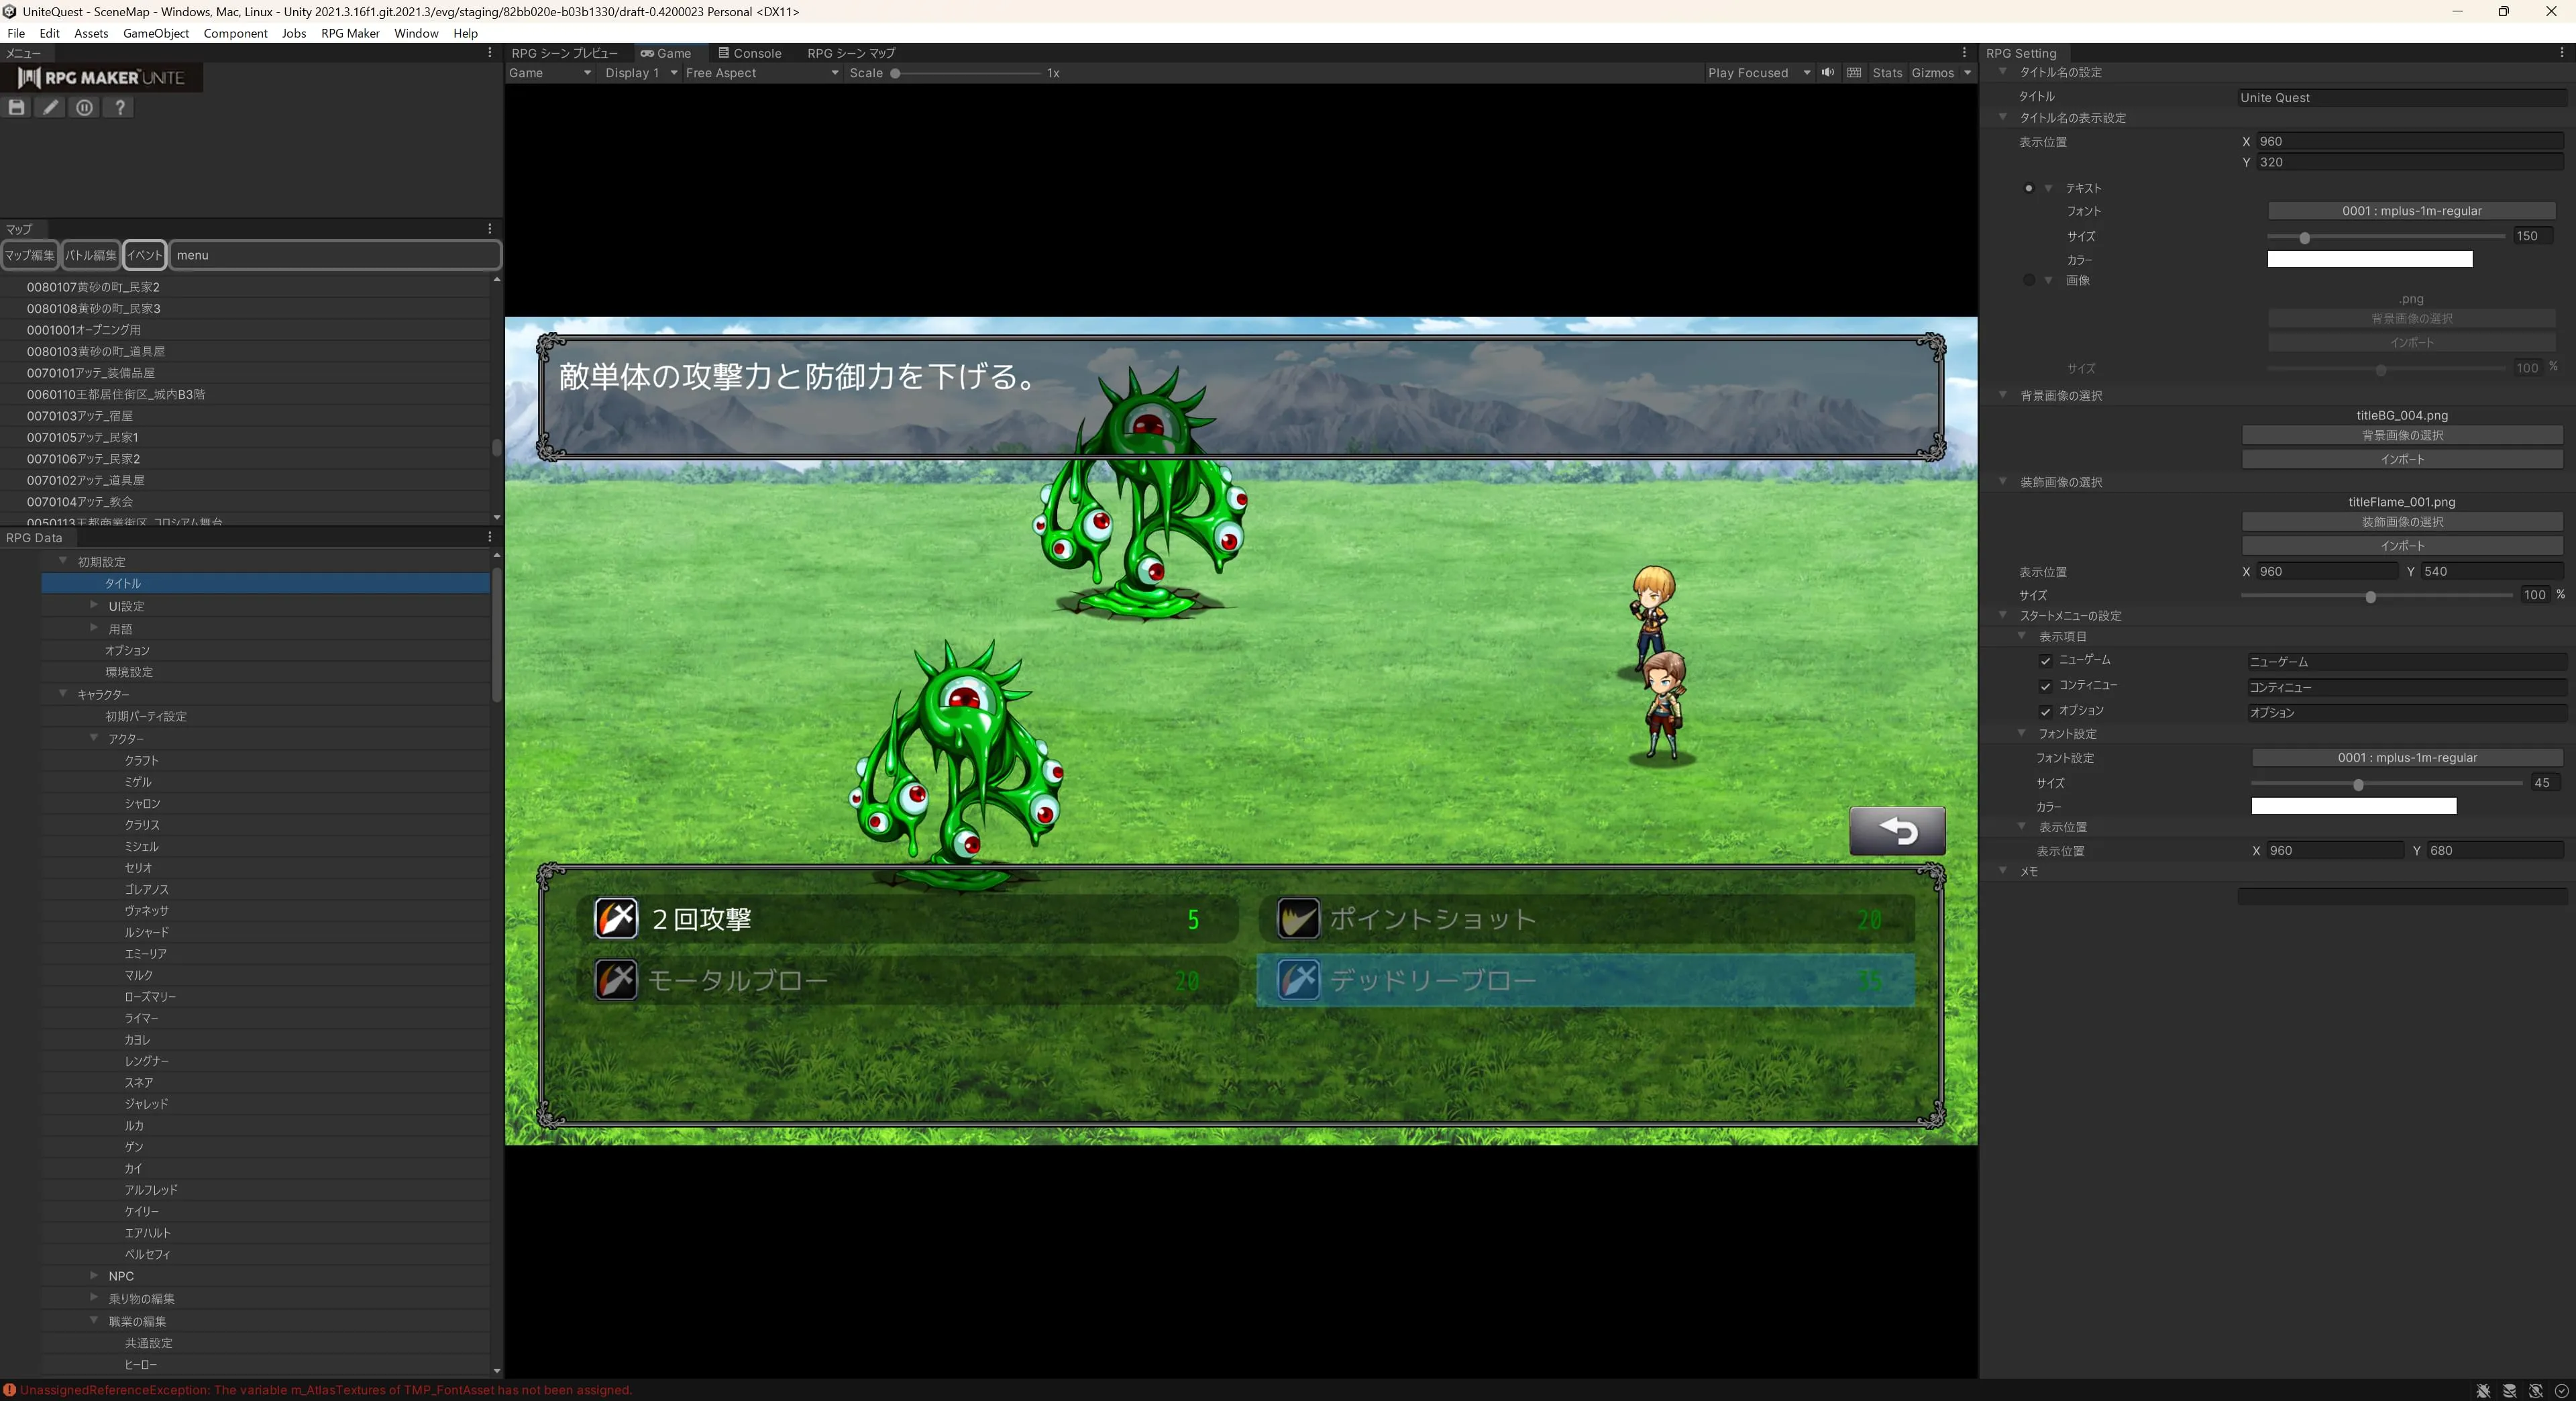Click the 装飾画像の選択 button
This screenshot has width=2576, height=1401.
pyautogui.click(x=2402, y=522)
